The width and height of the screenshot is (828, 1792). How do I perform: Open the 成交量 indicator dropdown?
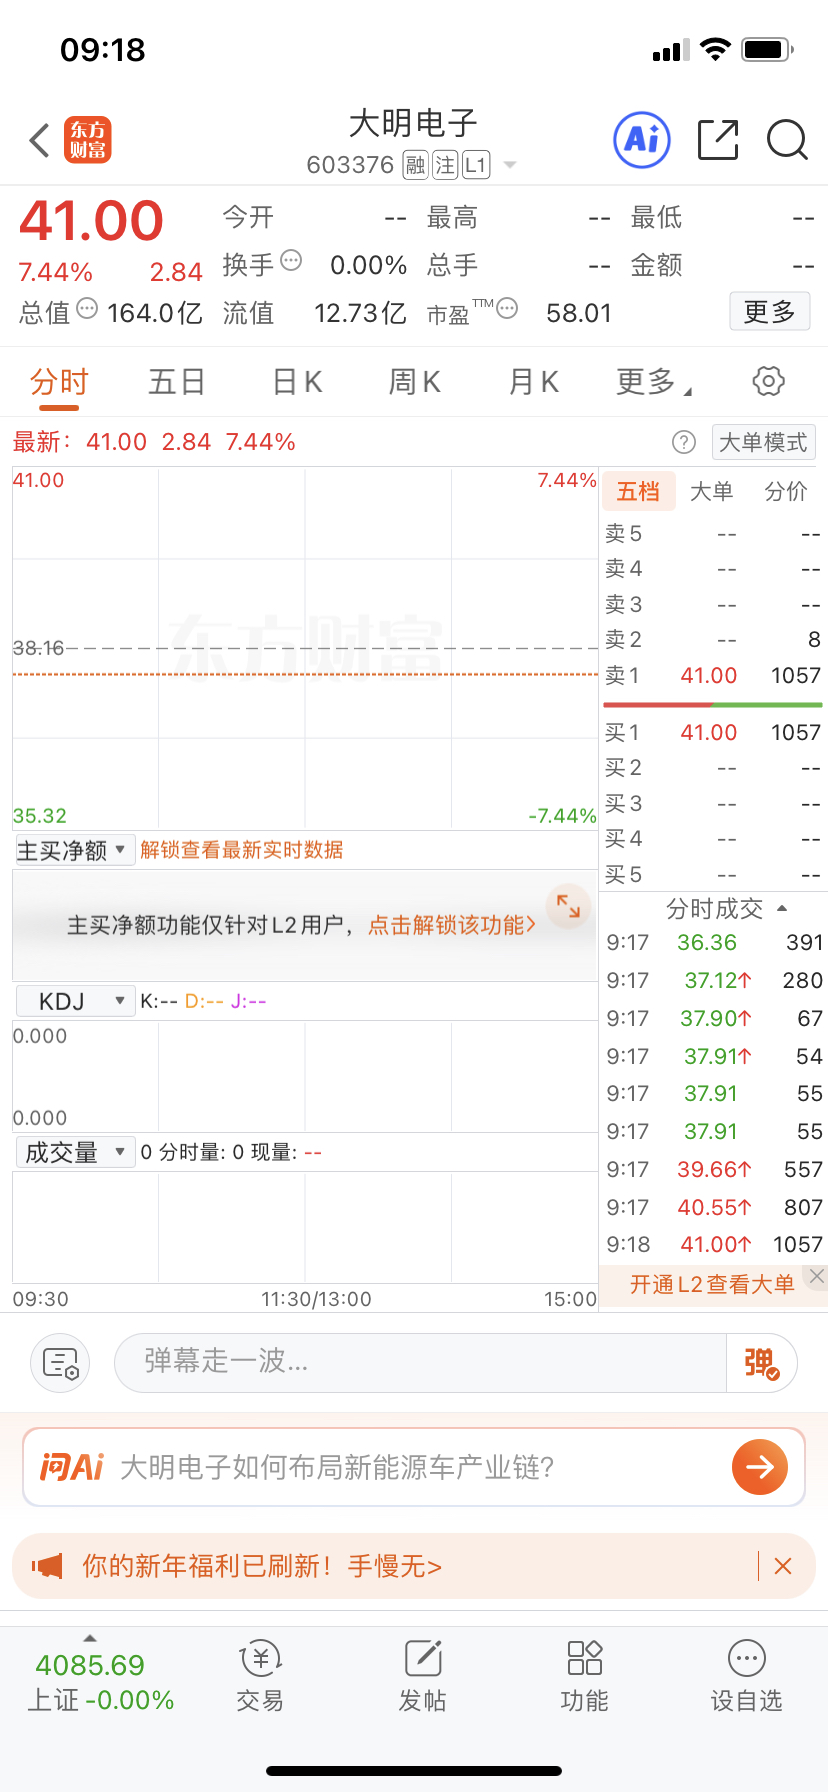pos(75,1152)
